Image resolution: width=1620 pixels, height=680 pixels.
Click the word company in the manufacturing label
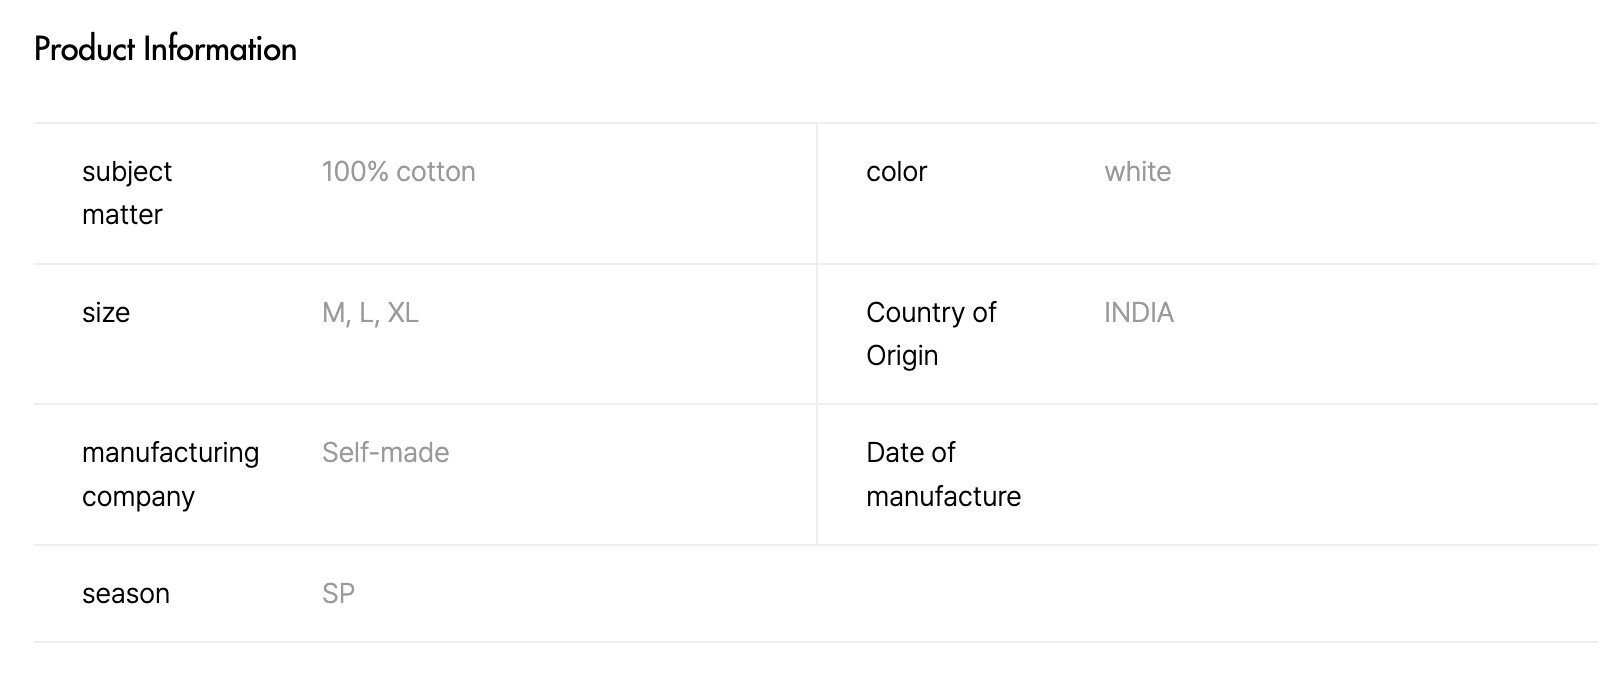138,497
